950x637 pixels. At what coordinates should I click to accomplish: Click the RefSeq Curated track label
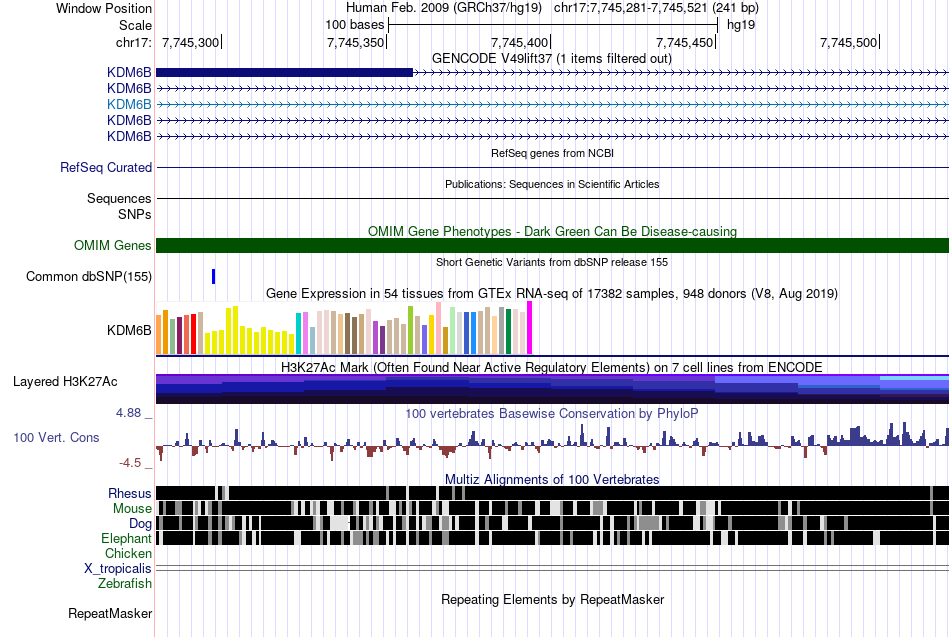point(106,167)
